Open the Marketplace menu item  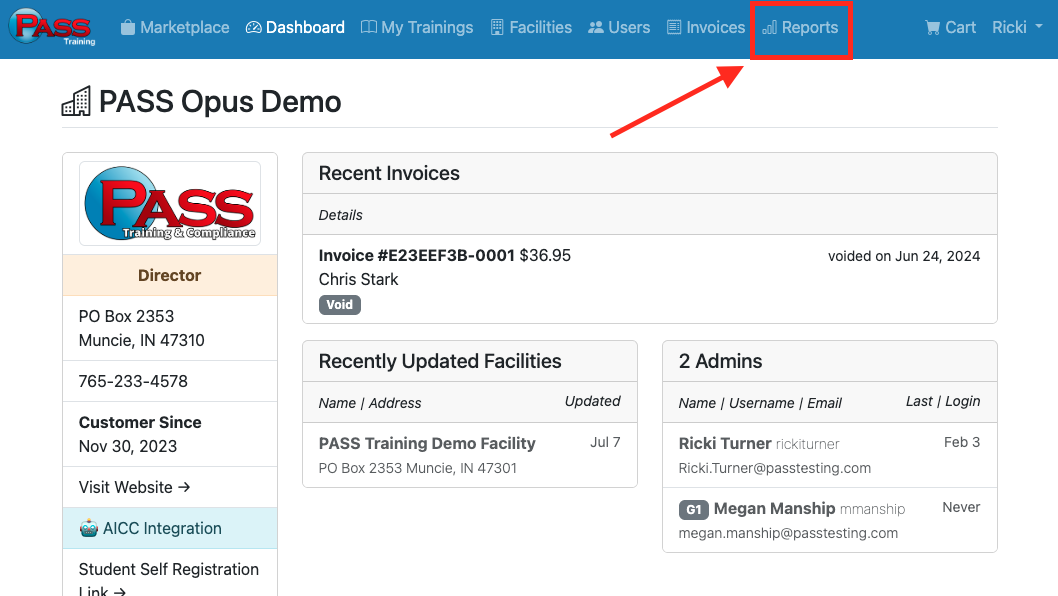pyautogui.click(x=175, y=28)
